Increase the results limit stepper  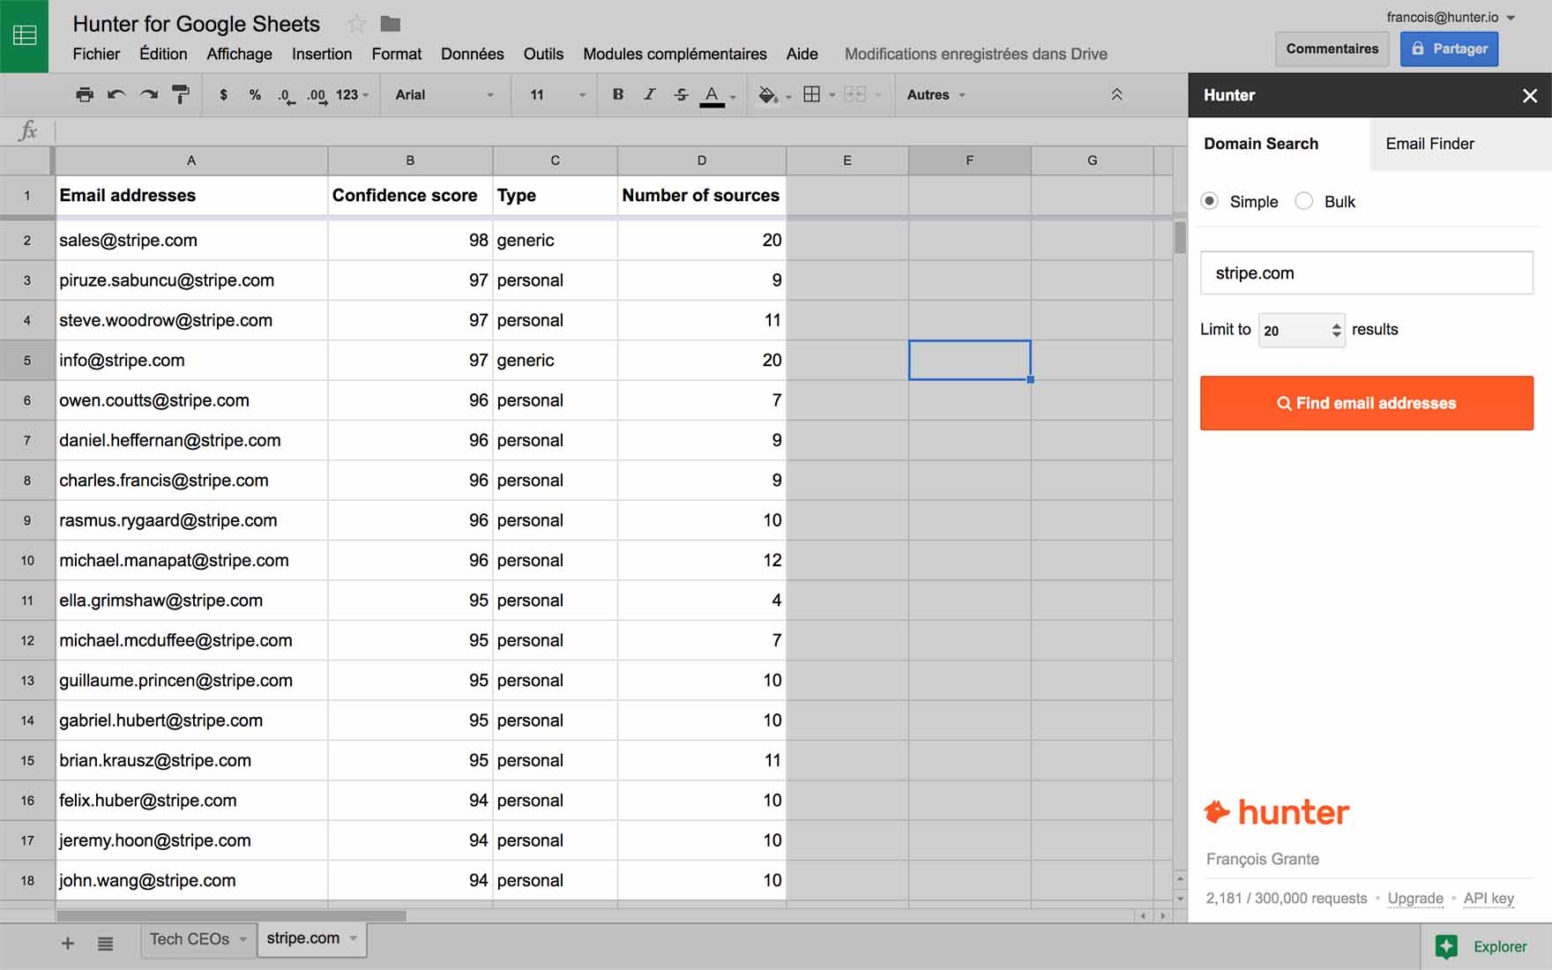[1335, 323]
